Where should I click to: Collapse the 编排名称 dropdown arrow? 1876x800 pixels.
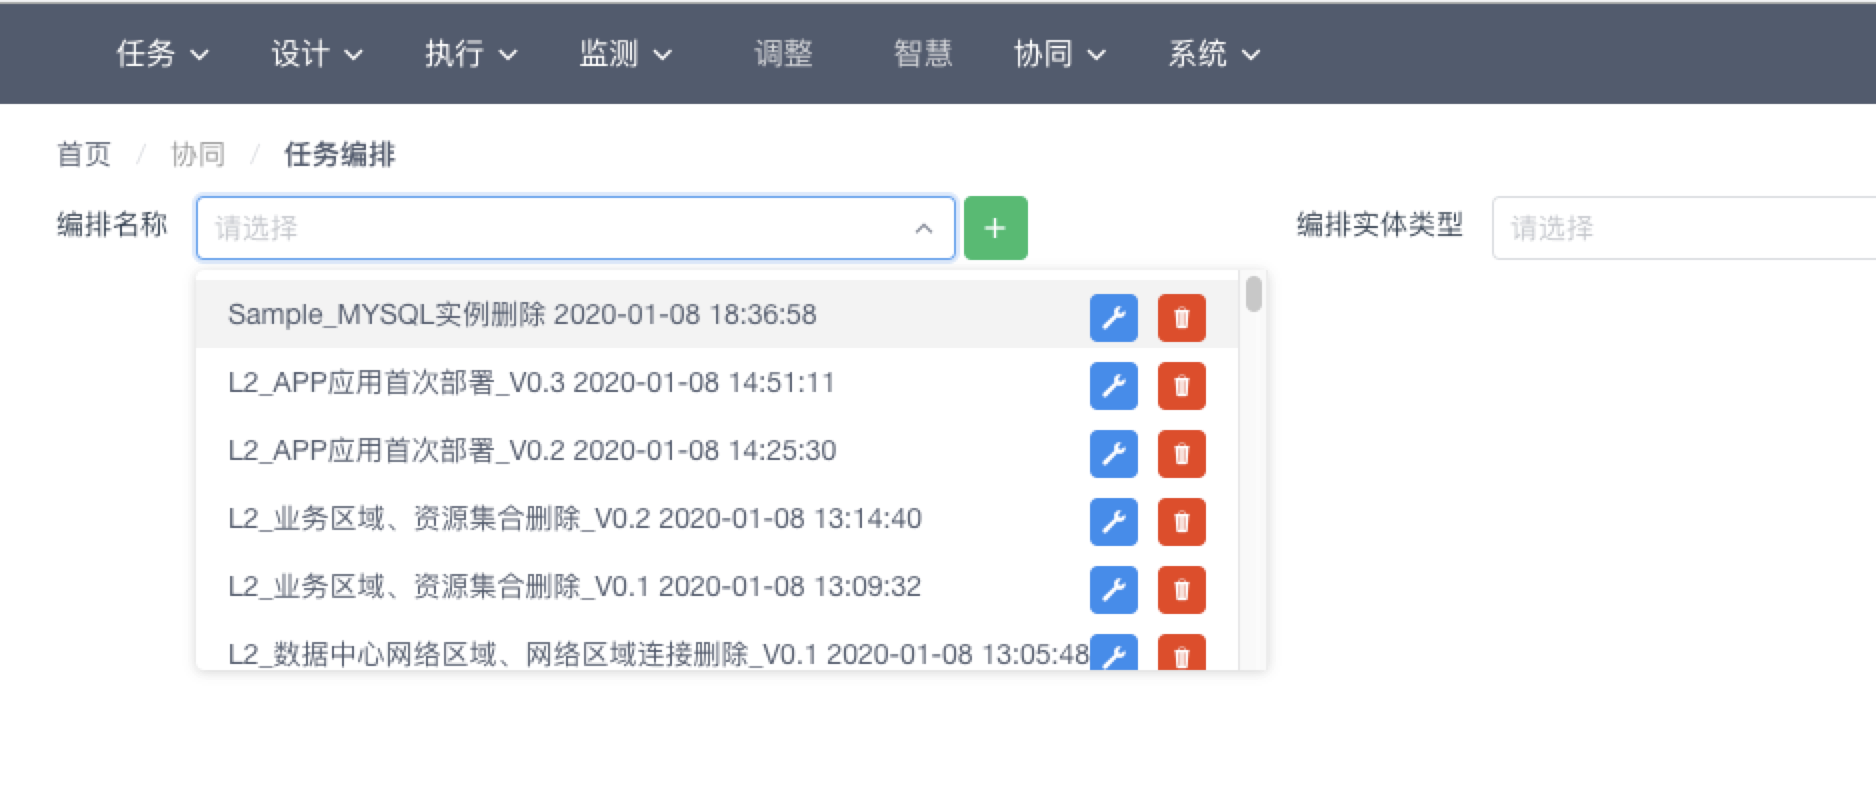click(923, 229)
